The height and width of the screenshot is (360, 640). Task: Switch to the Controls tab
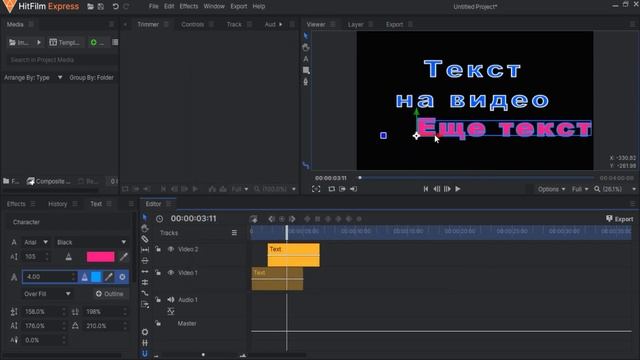coord(192,24)
